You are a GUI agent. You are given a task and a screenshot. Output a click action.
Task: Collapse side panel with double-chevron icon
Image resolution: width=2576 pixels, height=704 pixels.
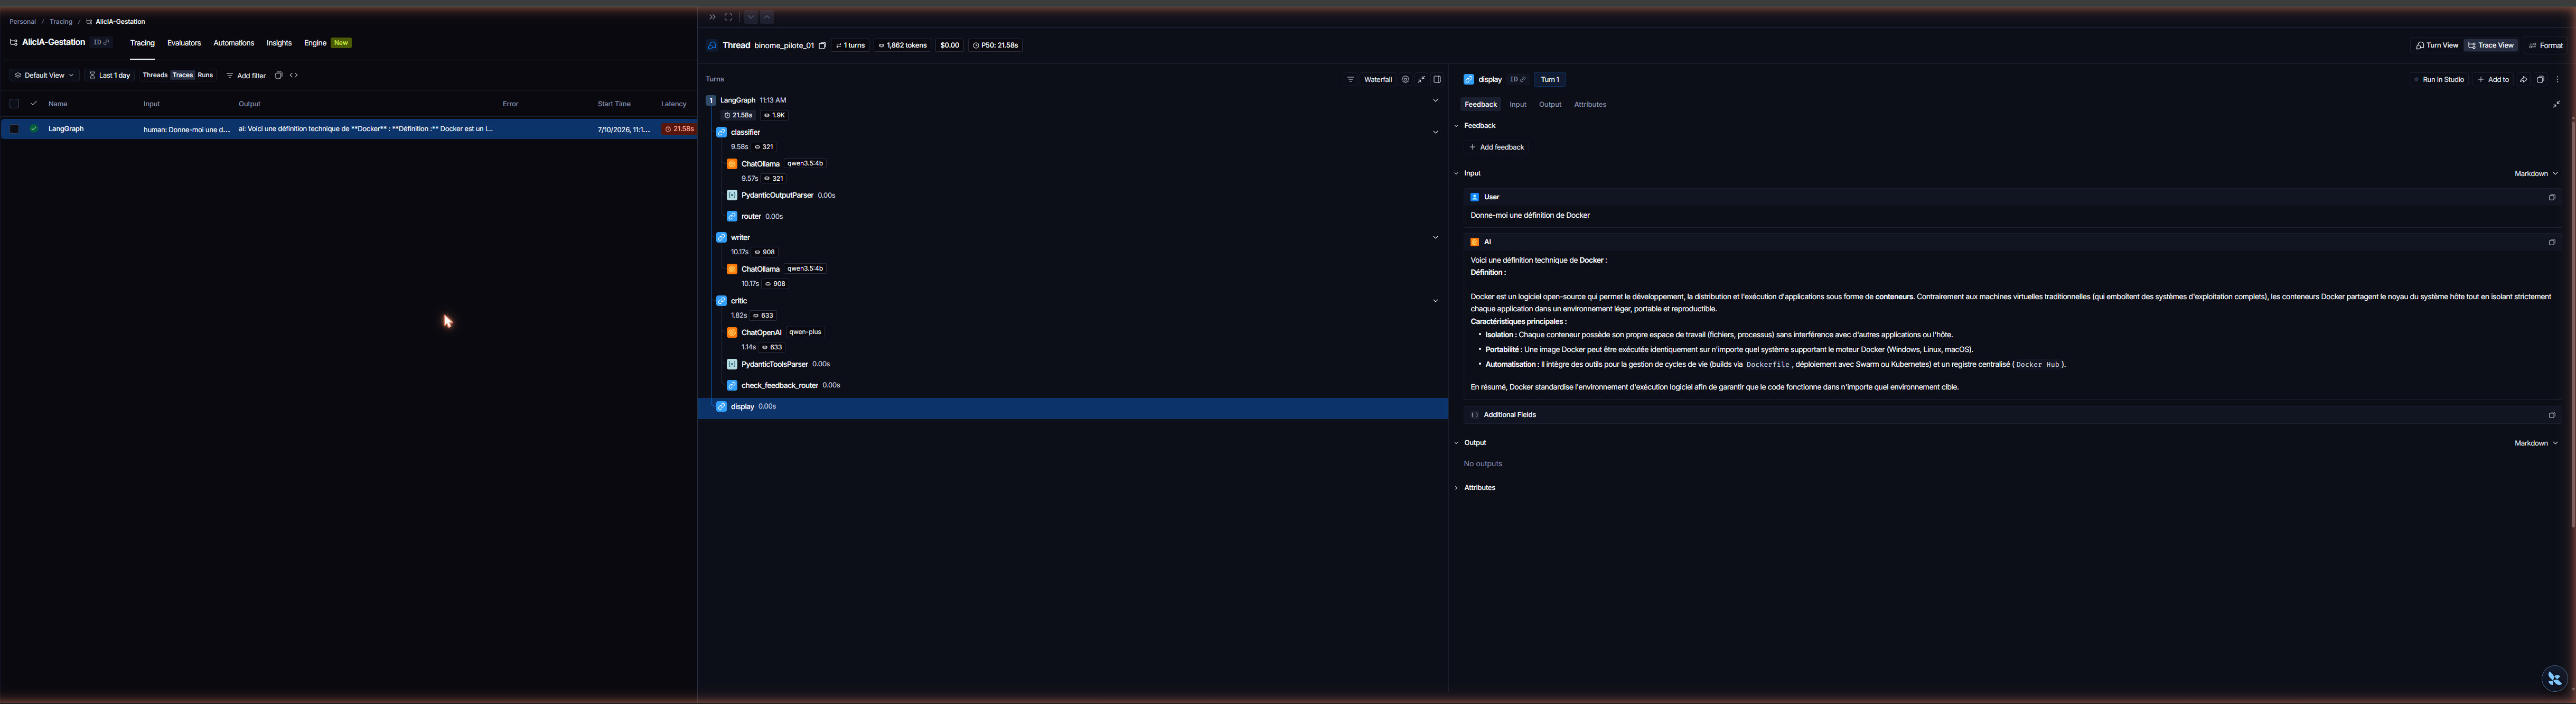coord(712,17)
